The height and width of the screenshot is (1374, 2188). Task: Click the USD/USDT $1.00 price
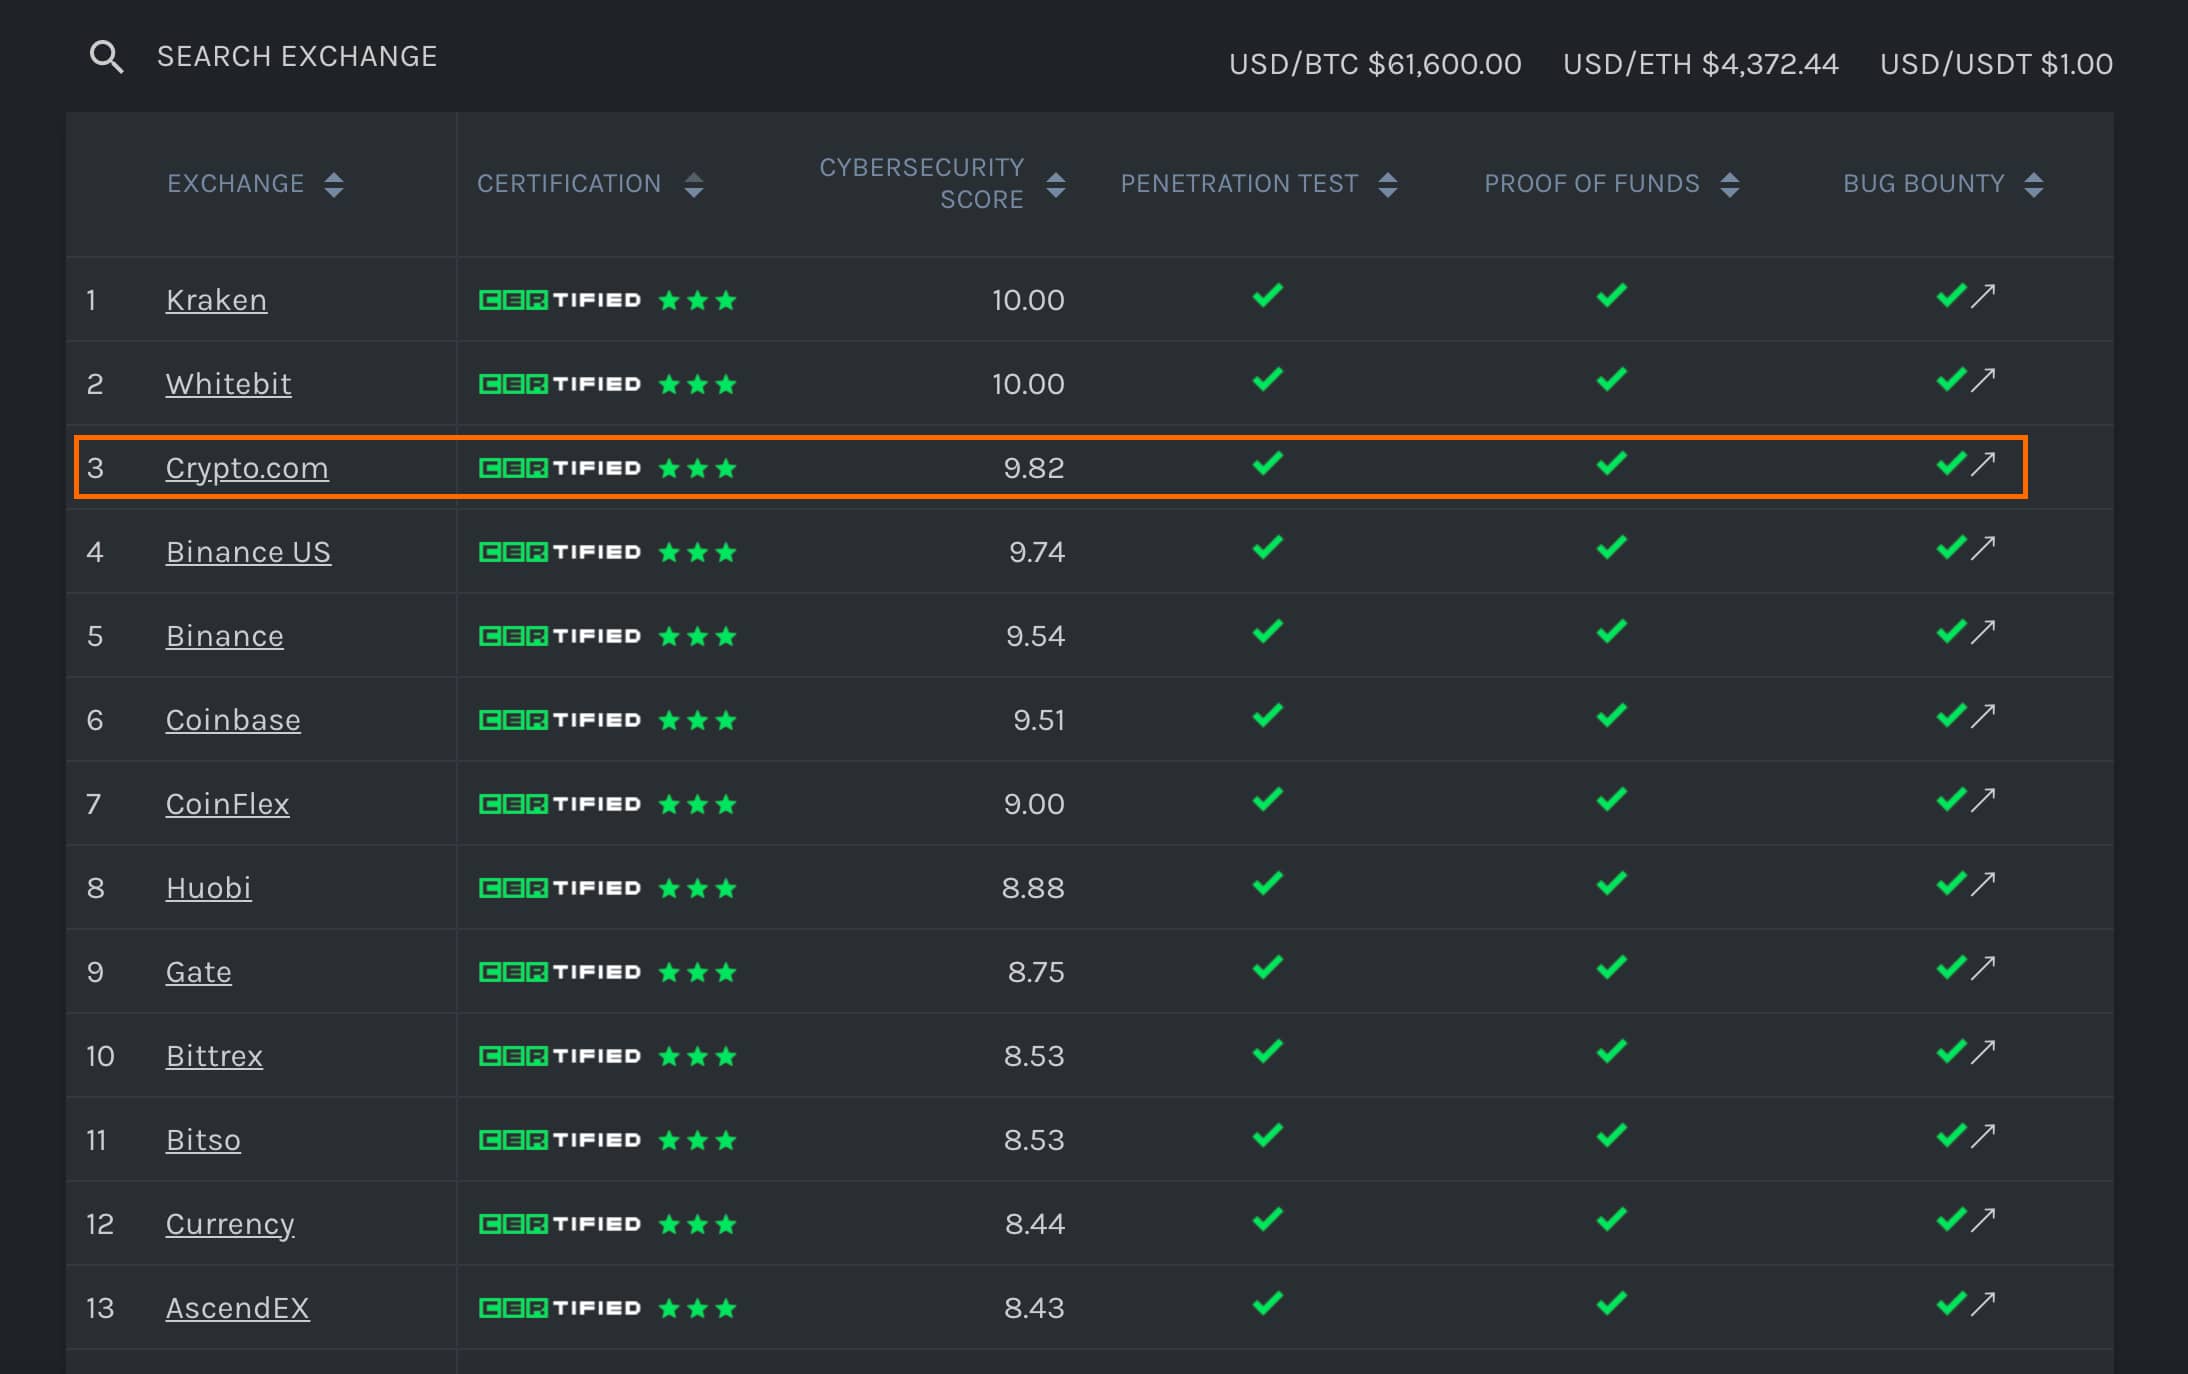(x=1996, y=64)
